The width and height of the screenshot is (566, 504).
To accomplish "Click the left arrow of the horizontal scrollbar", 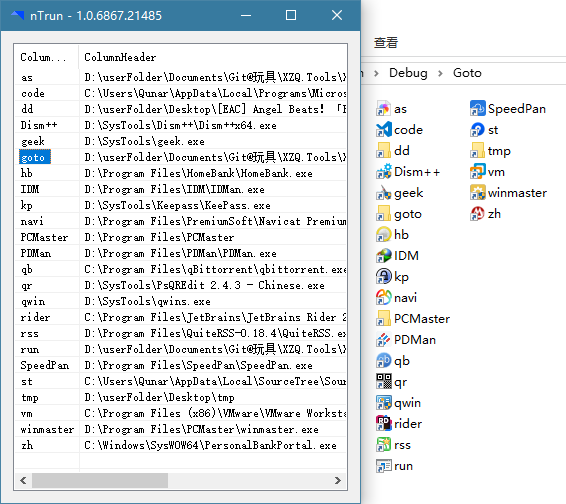I will pyautogui.click(x=23, y=480).
